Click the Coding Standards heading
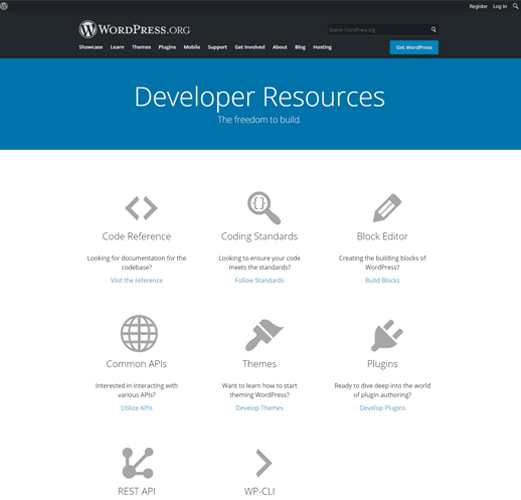 pyautogui.click(x=259, y=236)
